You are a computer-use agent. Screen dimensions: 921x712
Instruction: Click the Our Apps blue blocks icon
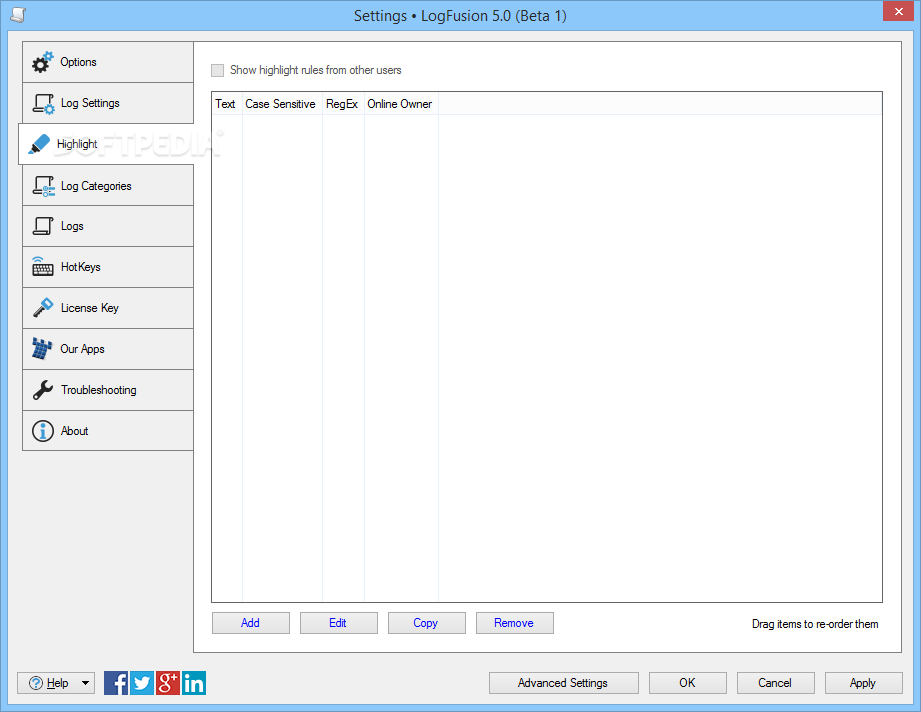(42, 348)
